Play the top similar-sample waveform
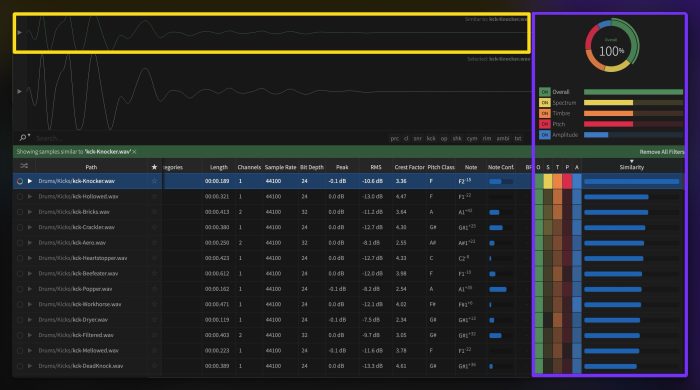 (x=20, y=33)
